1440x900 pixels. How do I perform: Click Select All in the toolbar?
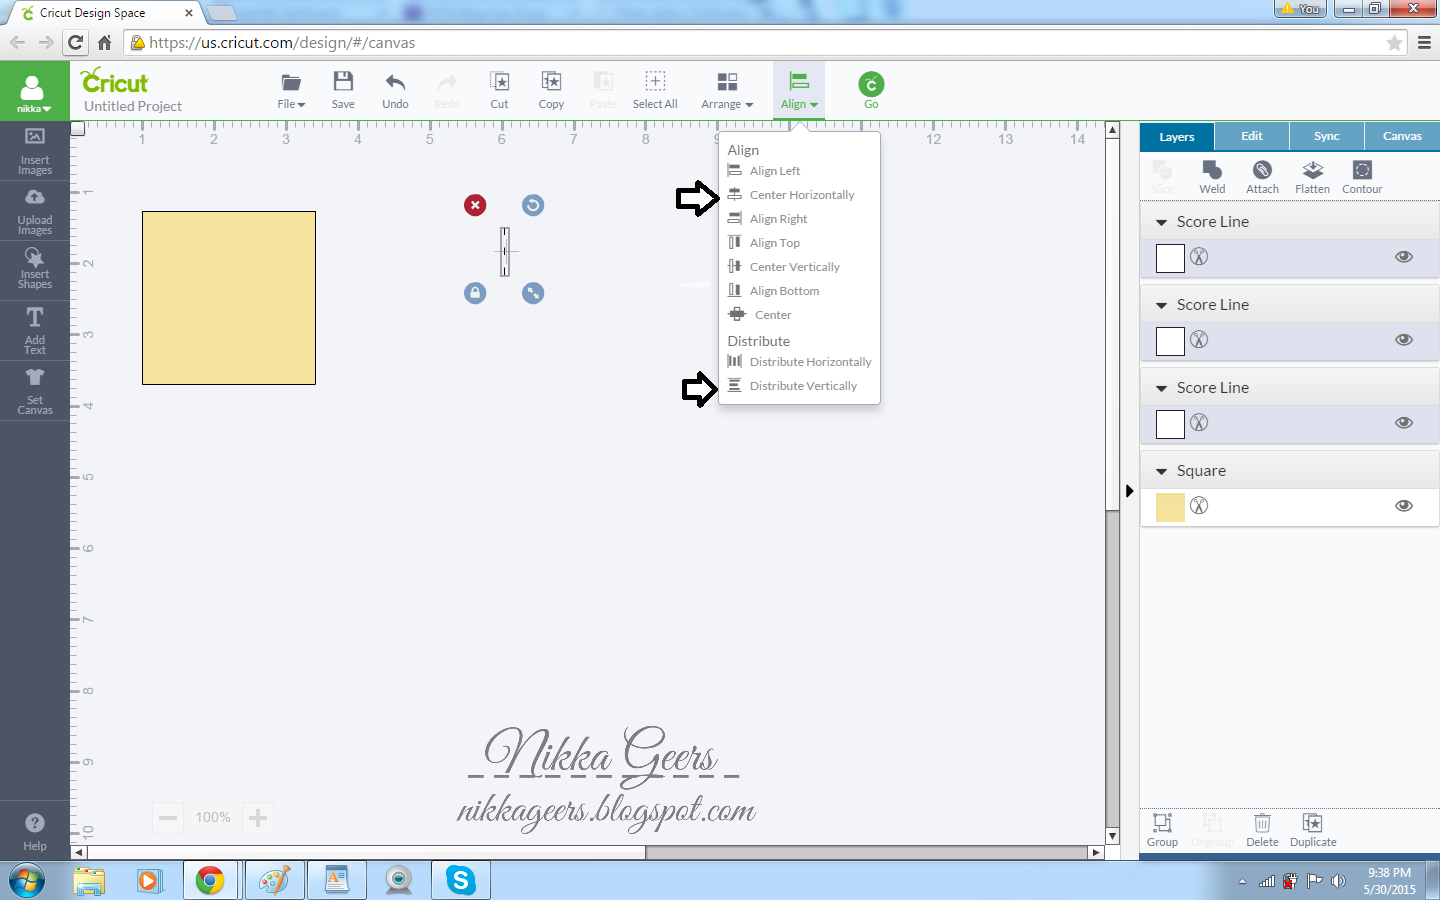(x=655, y=90)
